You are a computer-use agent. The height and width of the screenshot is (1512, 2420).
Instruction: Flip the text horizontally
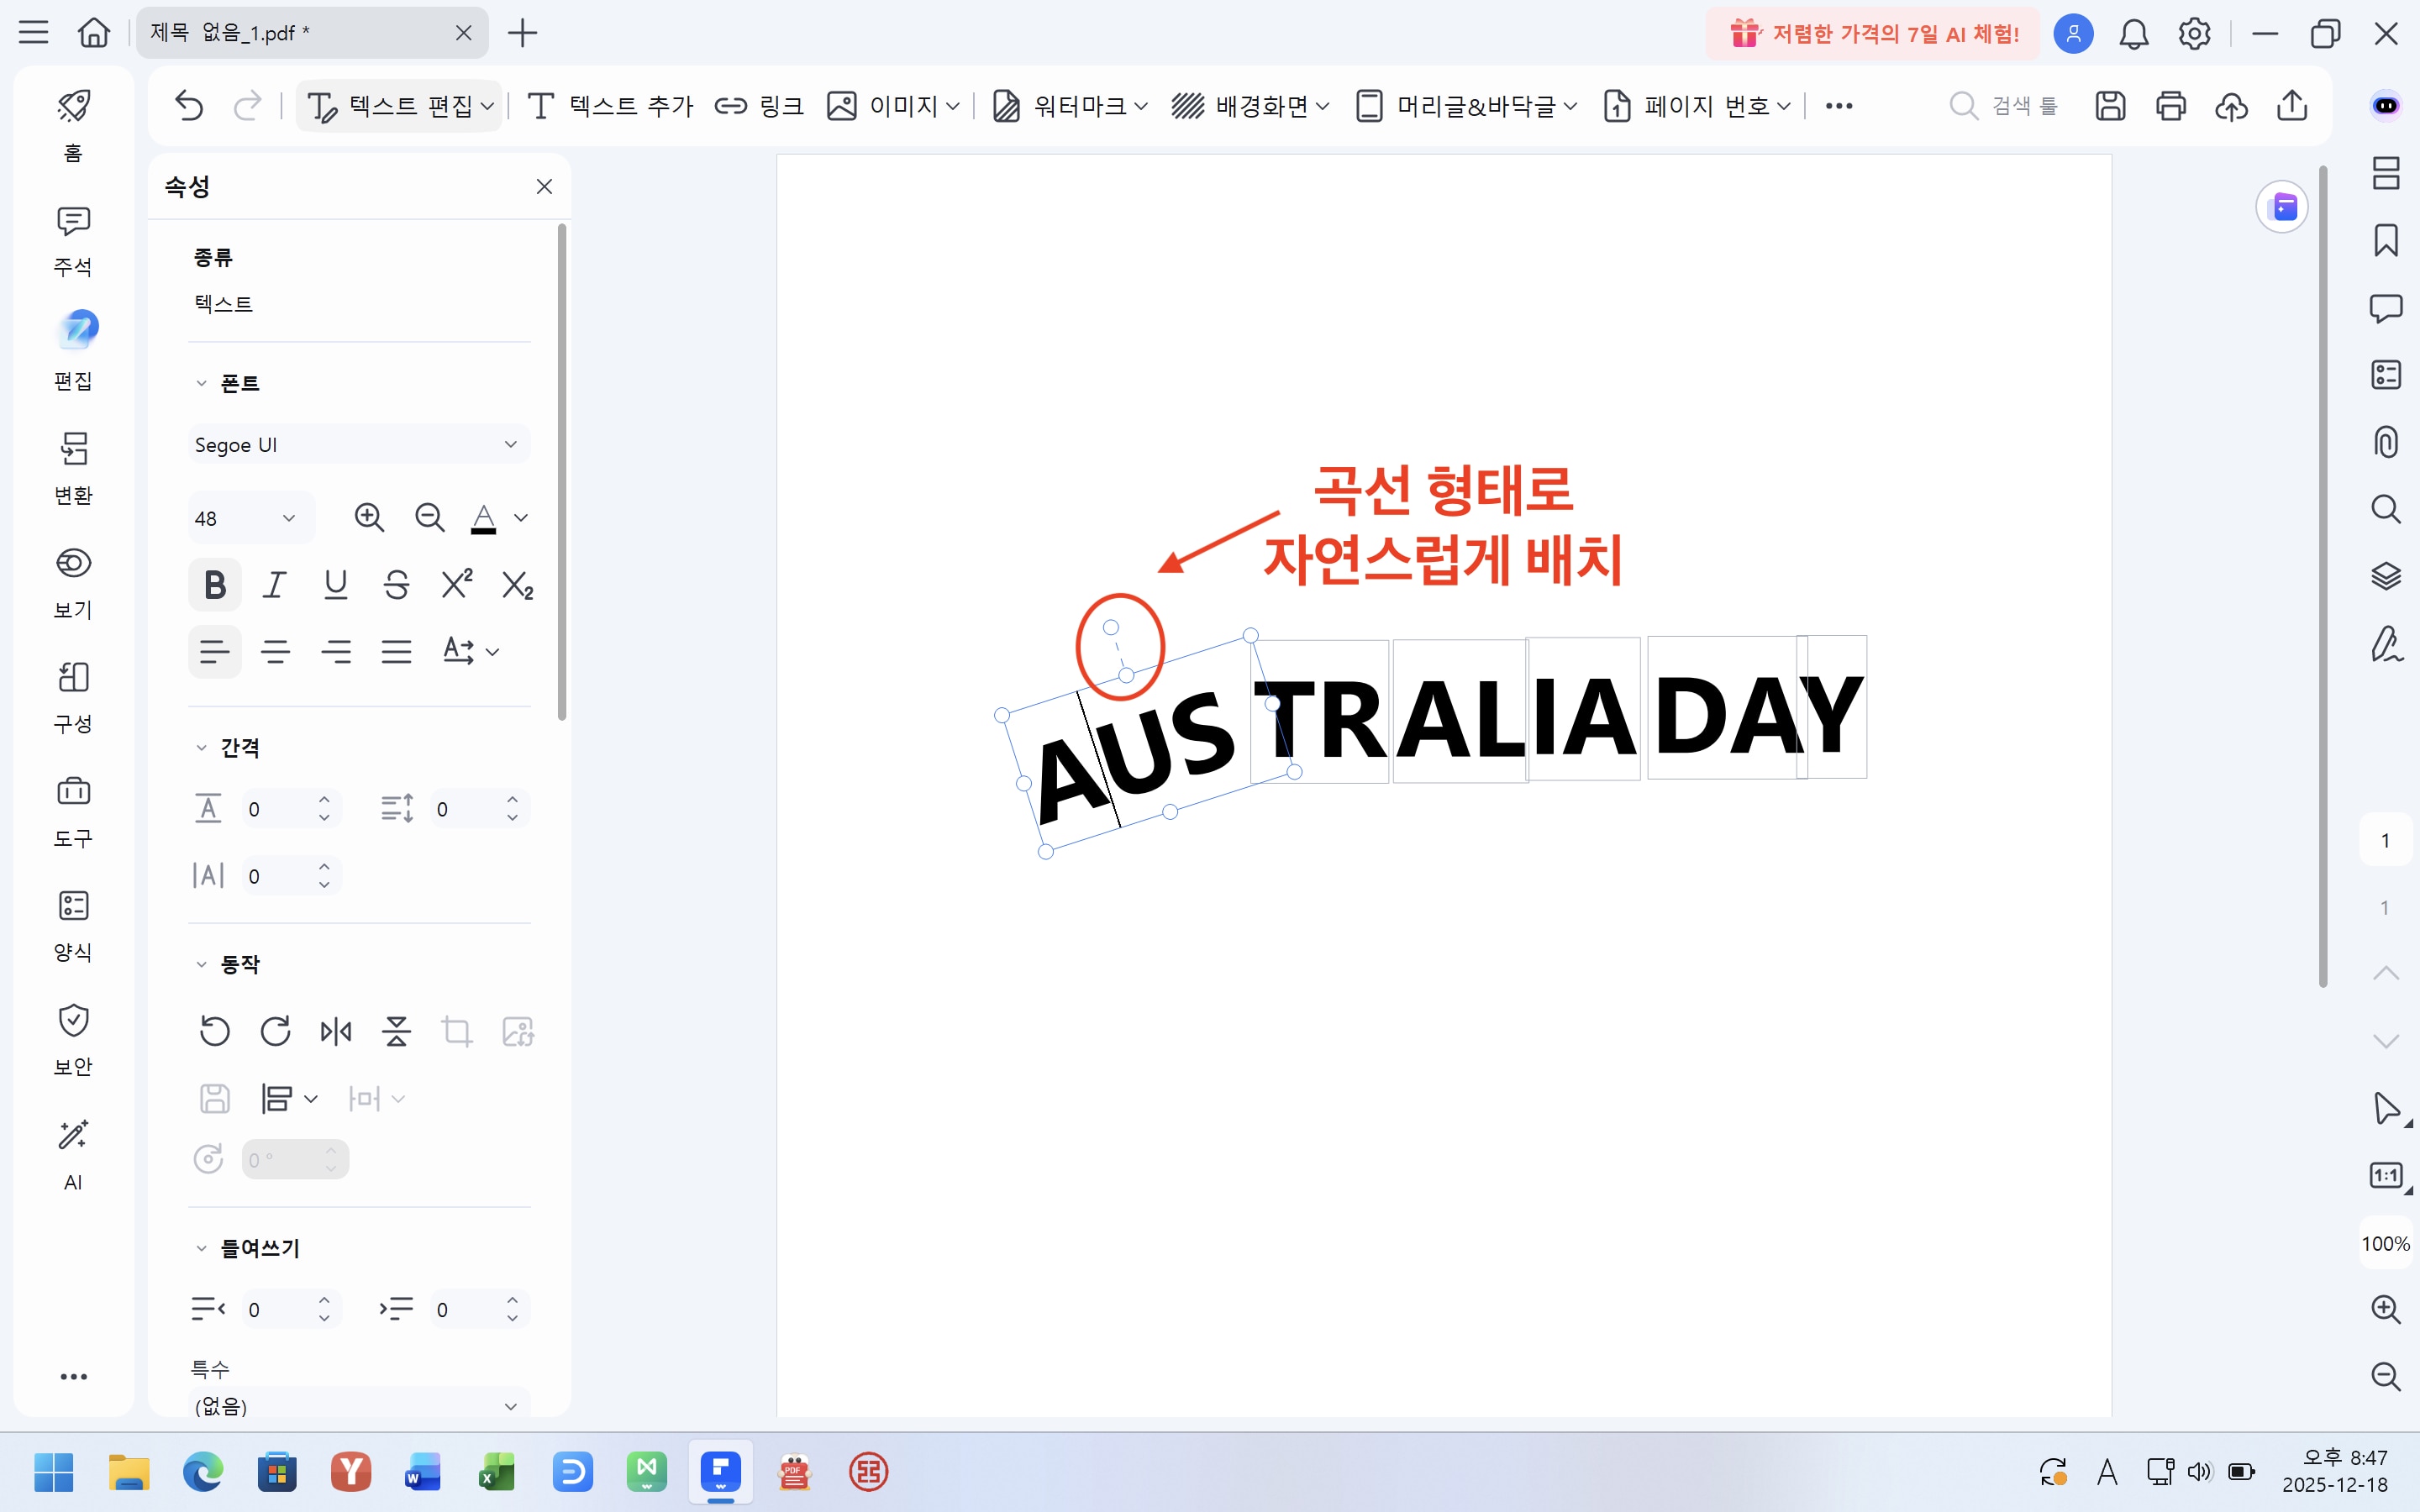336,1030
